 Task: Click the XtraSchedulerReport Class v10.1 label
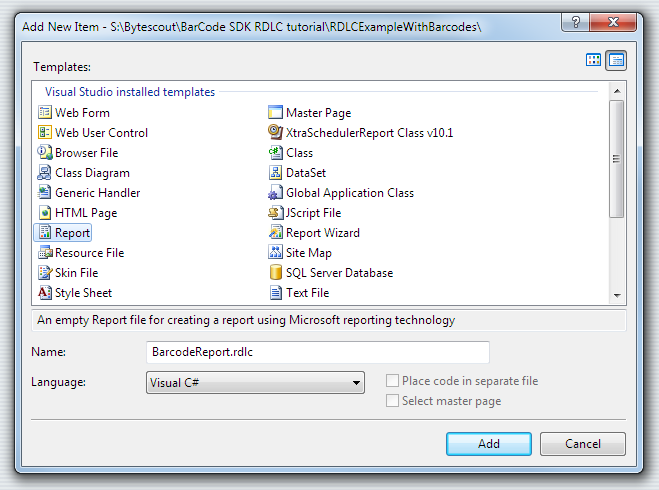(369, 133)
